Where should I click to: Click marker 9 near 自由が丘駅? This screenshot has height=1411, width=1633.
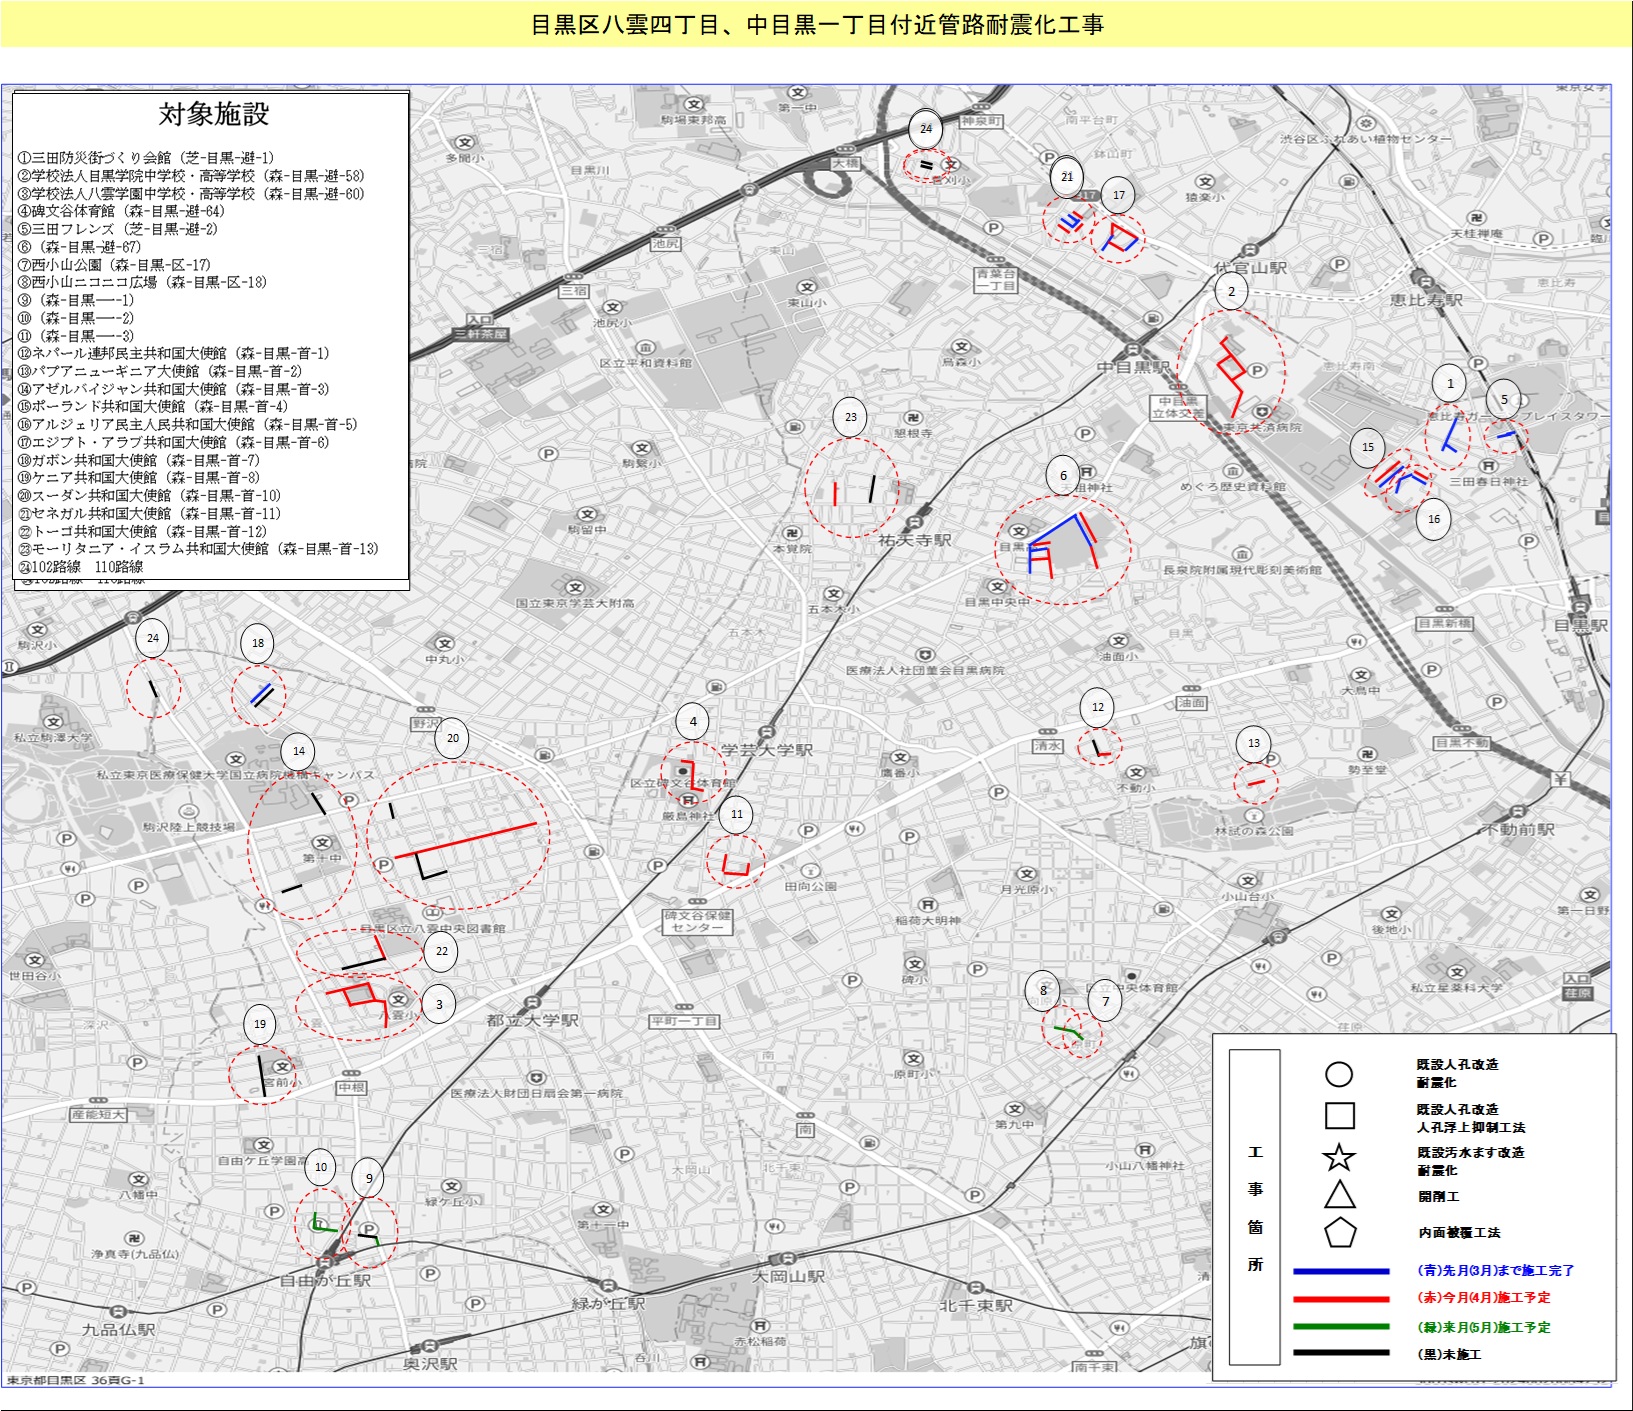[x=369, y=1178]
